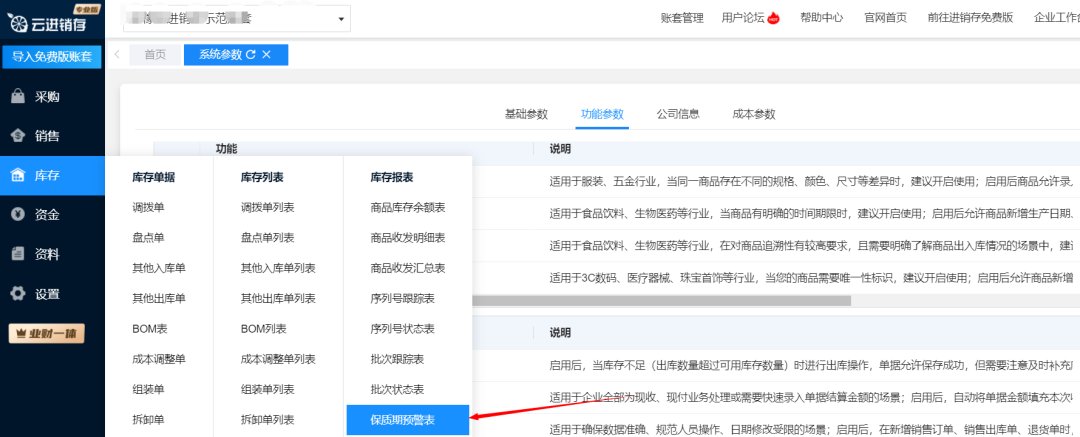The width and height of the screenshot is (1080, 437).
Task: Open 商品收发汇总表 report
Action: 408,268
